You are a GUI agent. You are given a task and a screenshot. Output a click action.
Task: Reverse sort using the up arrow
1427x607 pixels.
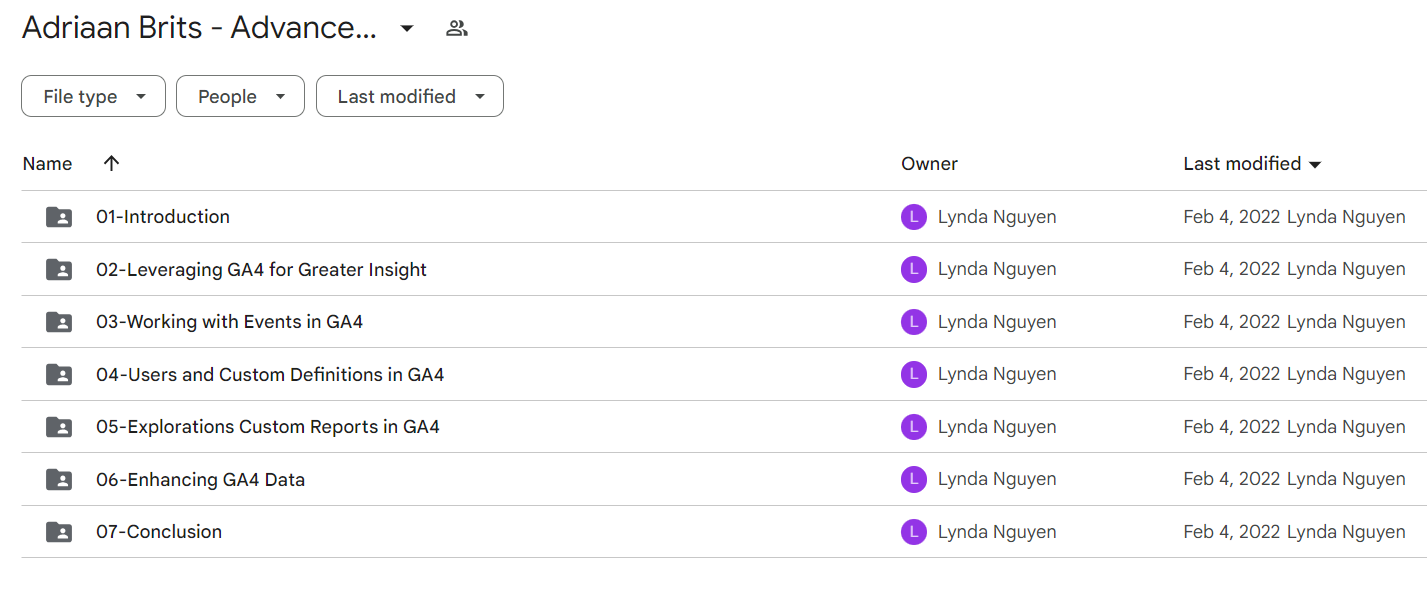pos(111,163)
